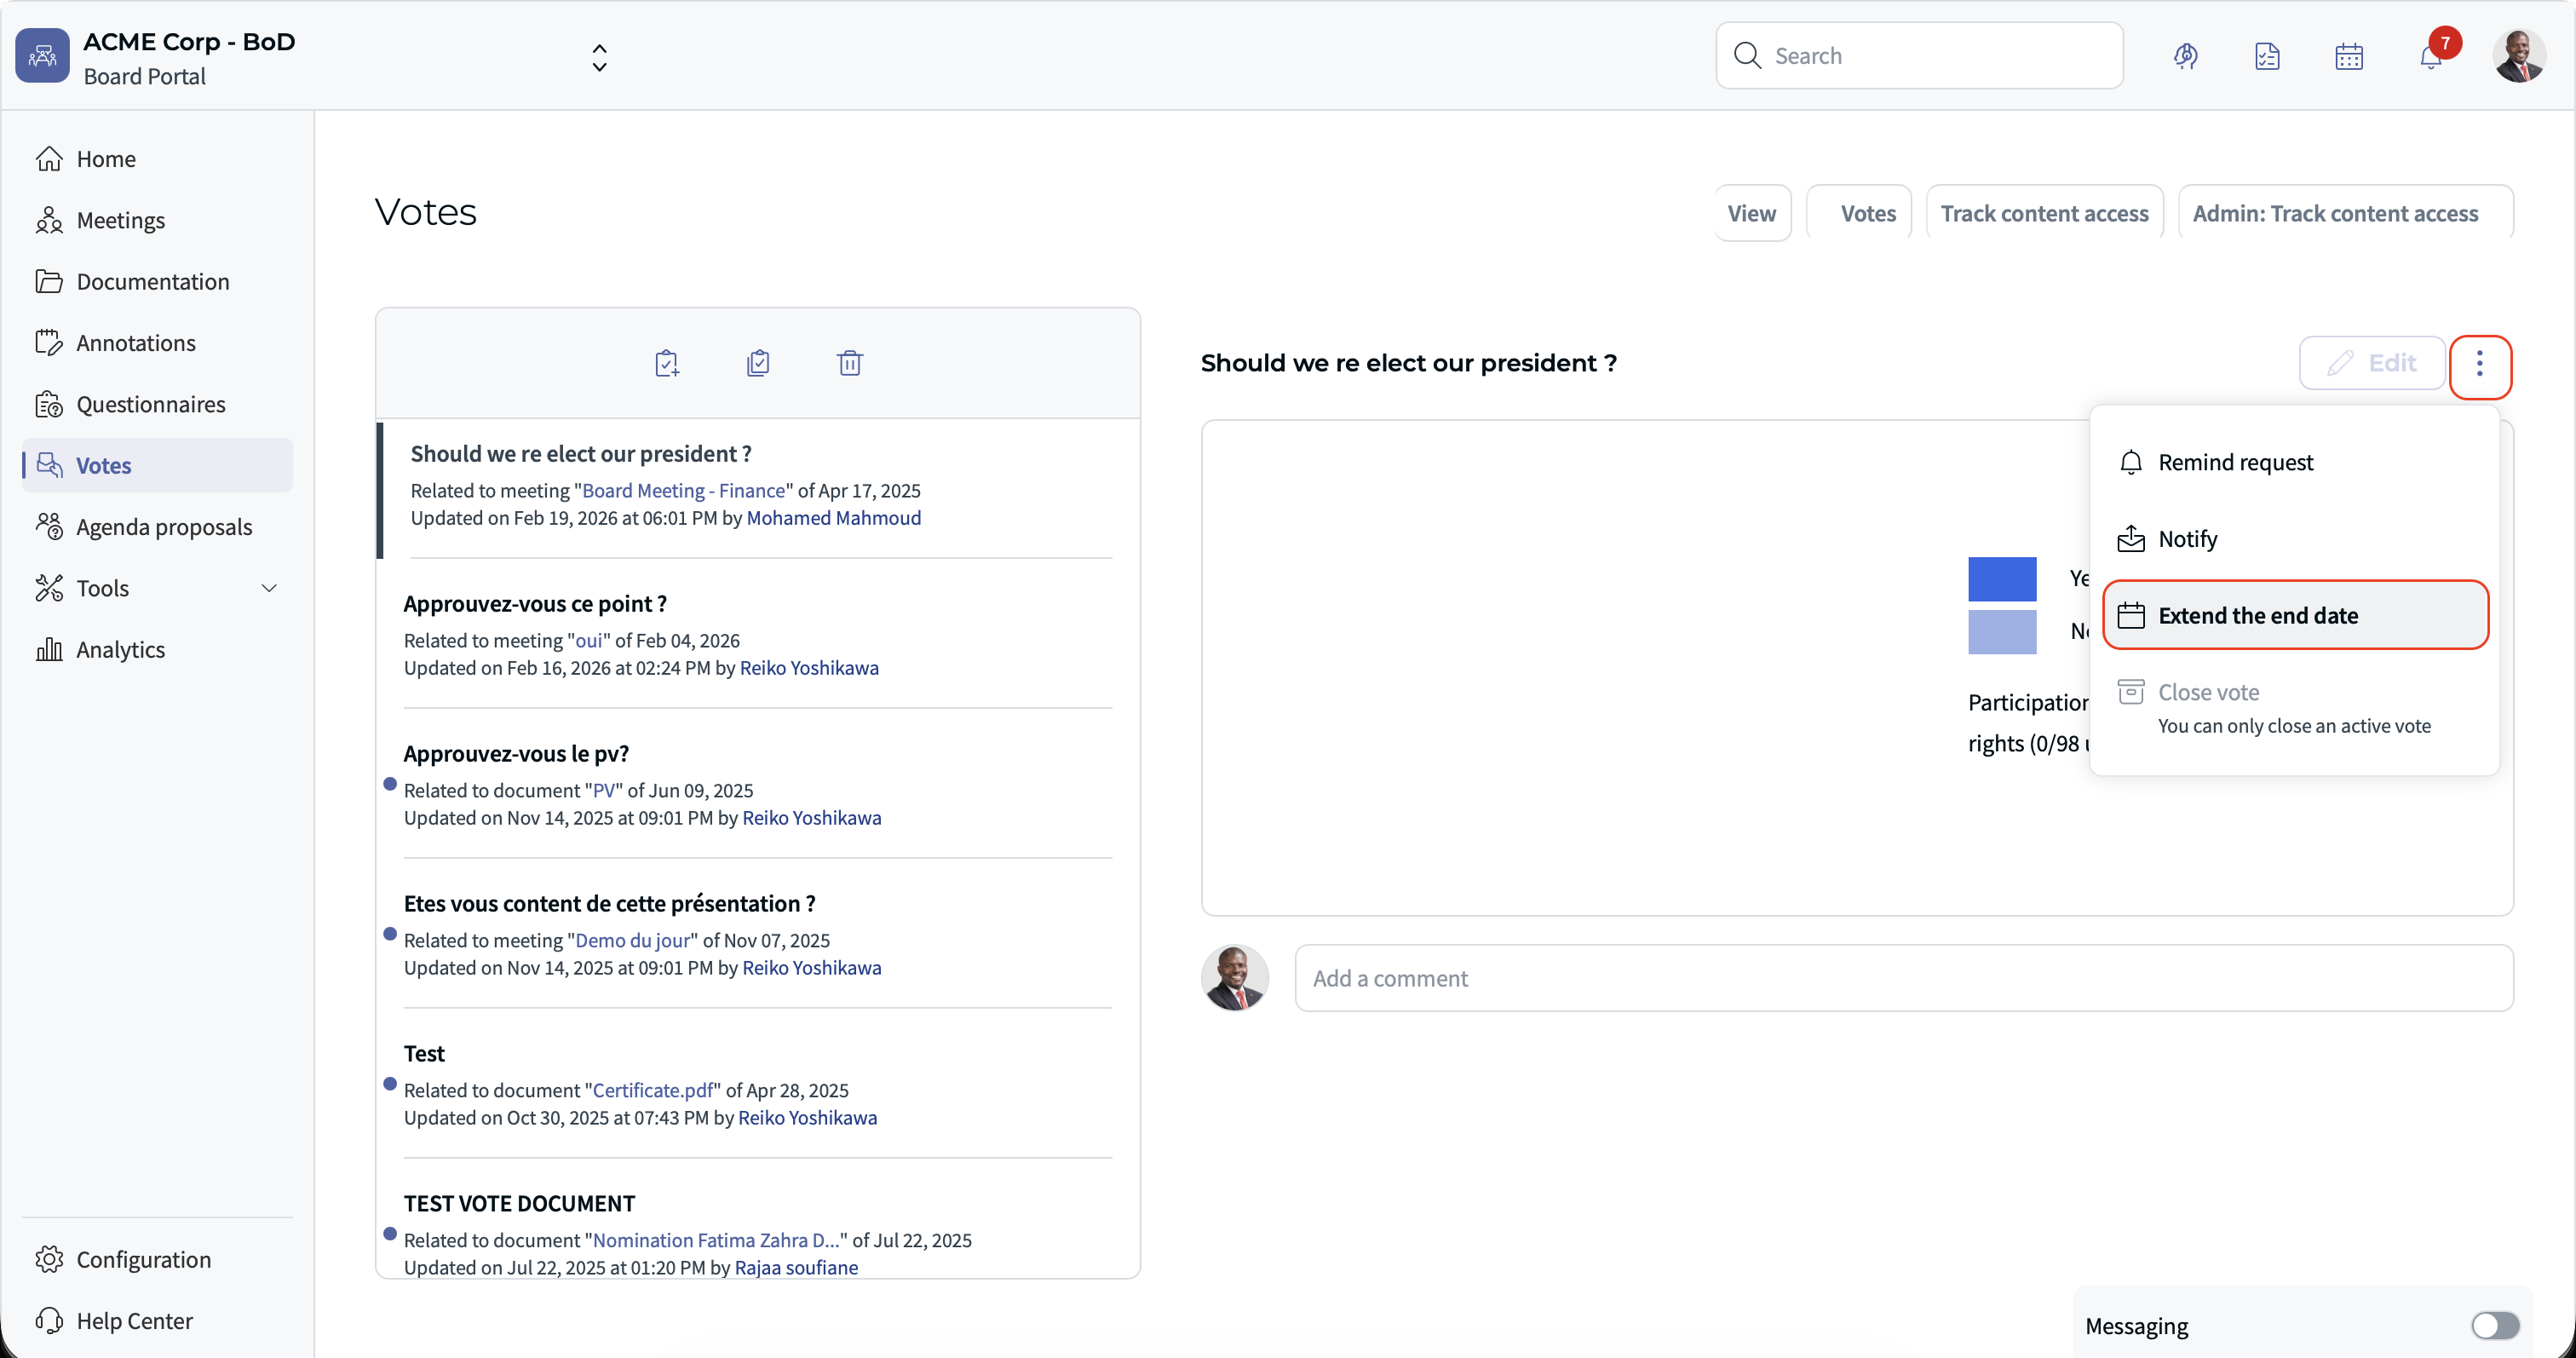Screen dimensions: 2576x1358
Task: Click the trash delete icon in vote toolbar
Action: click(x=850, y=363)
